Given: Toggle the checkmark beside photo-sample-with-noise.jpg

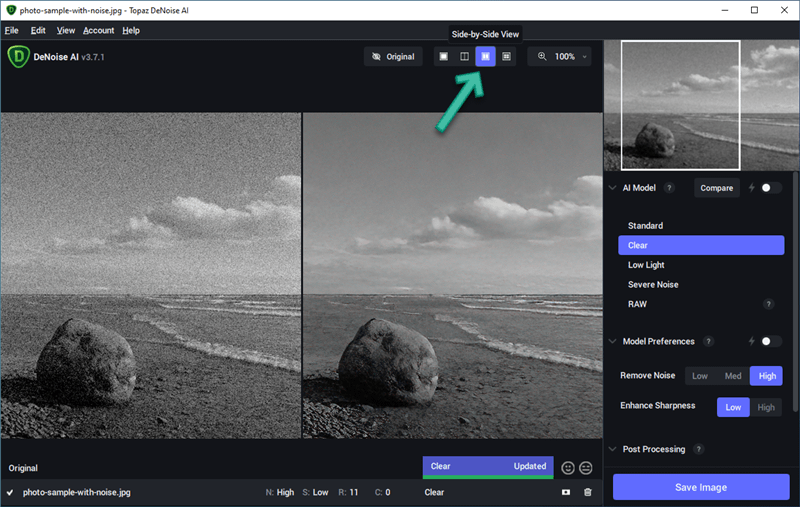Looking at the screenshot, I should click(10, 492).
